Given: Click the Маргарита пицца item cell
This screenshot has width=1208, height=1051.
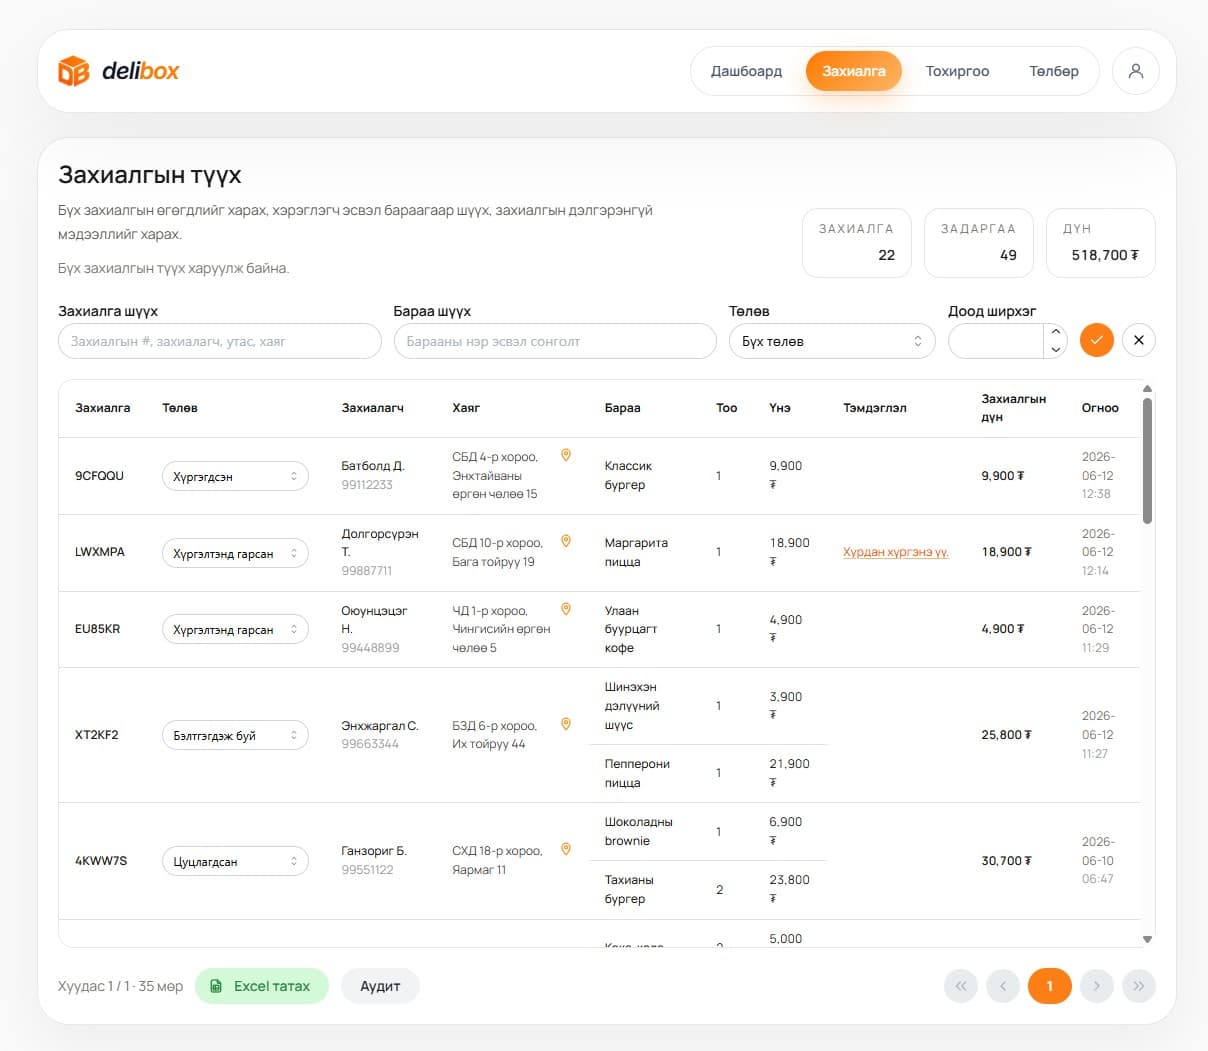Looking at the screenshot, I should 636,552.
